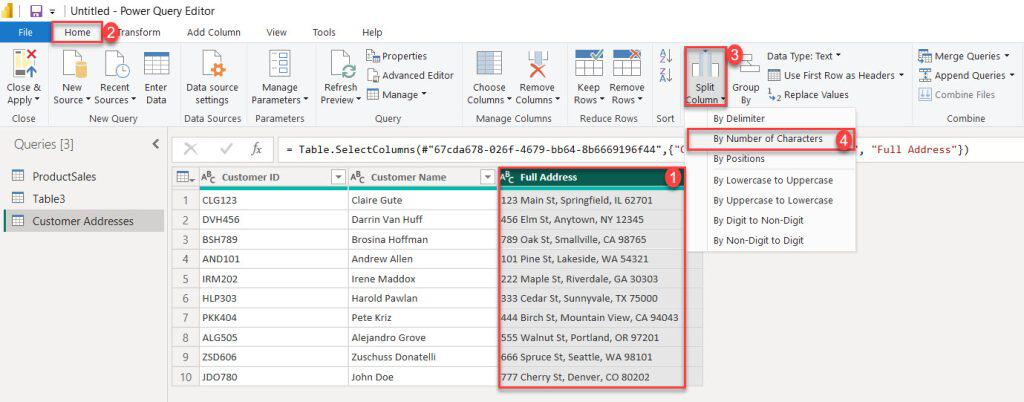
Task: Click Append Queries
Action: point(966,76)
